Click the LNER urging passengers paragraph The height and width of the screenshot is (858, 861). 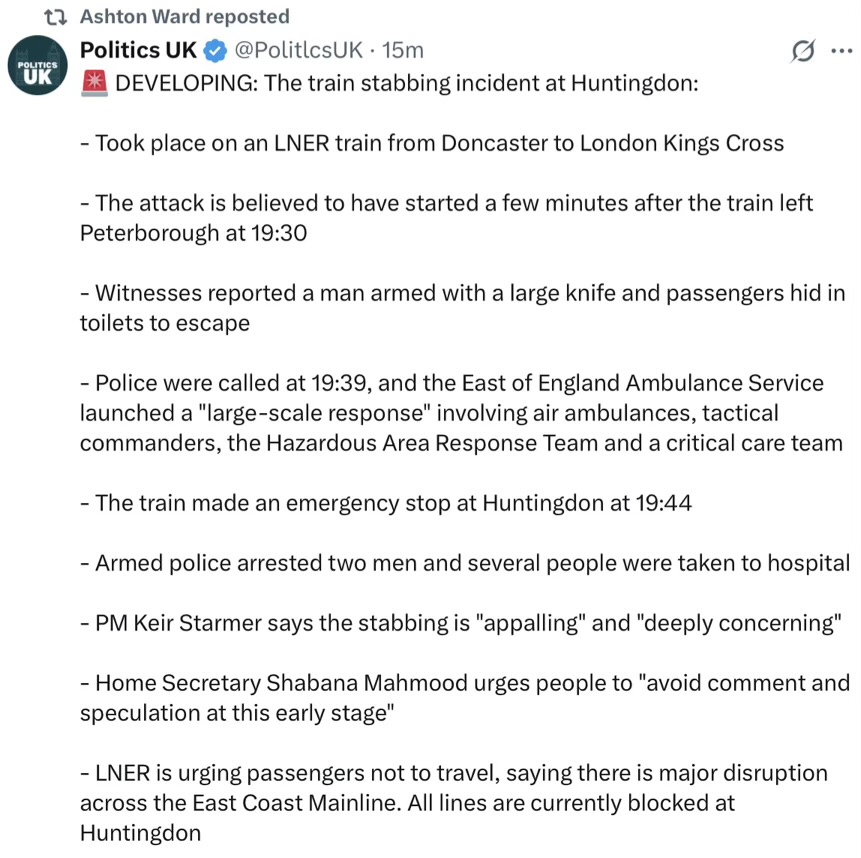pos(454,803)
